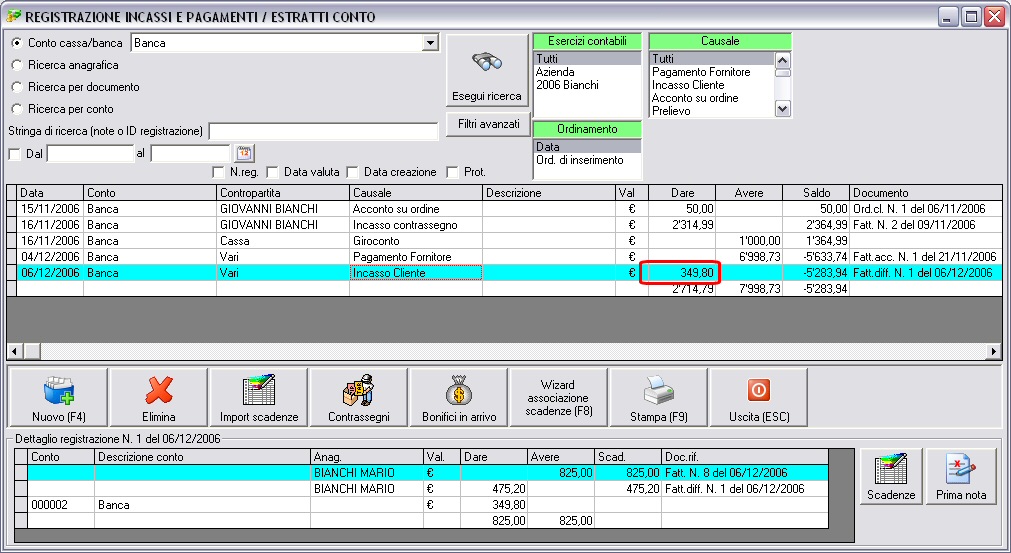Tick the Data creazione checkbox
The width and height of the screenshot is (1011, 553).
353,172
